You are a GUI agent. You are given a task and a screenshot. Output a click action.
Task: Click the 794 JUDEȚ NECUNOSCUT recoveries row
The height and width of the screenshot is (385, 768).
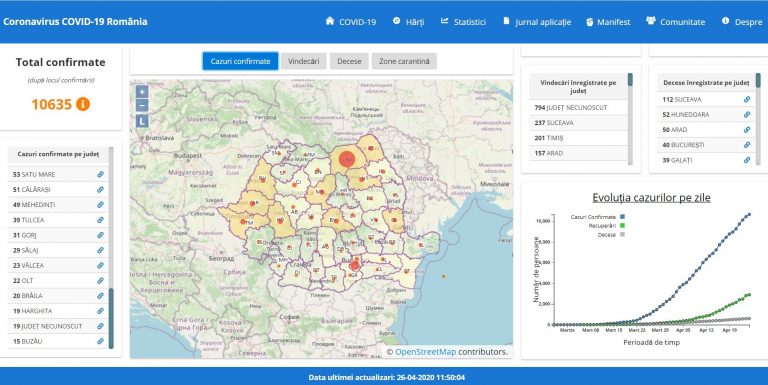coord(578,108)
